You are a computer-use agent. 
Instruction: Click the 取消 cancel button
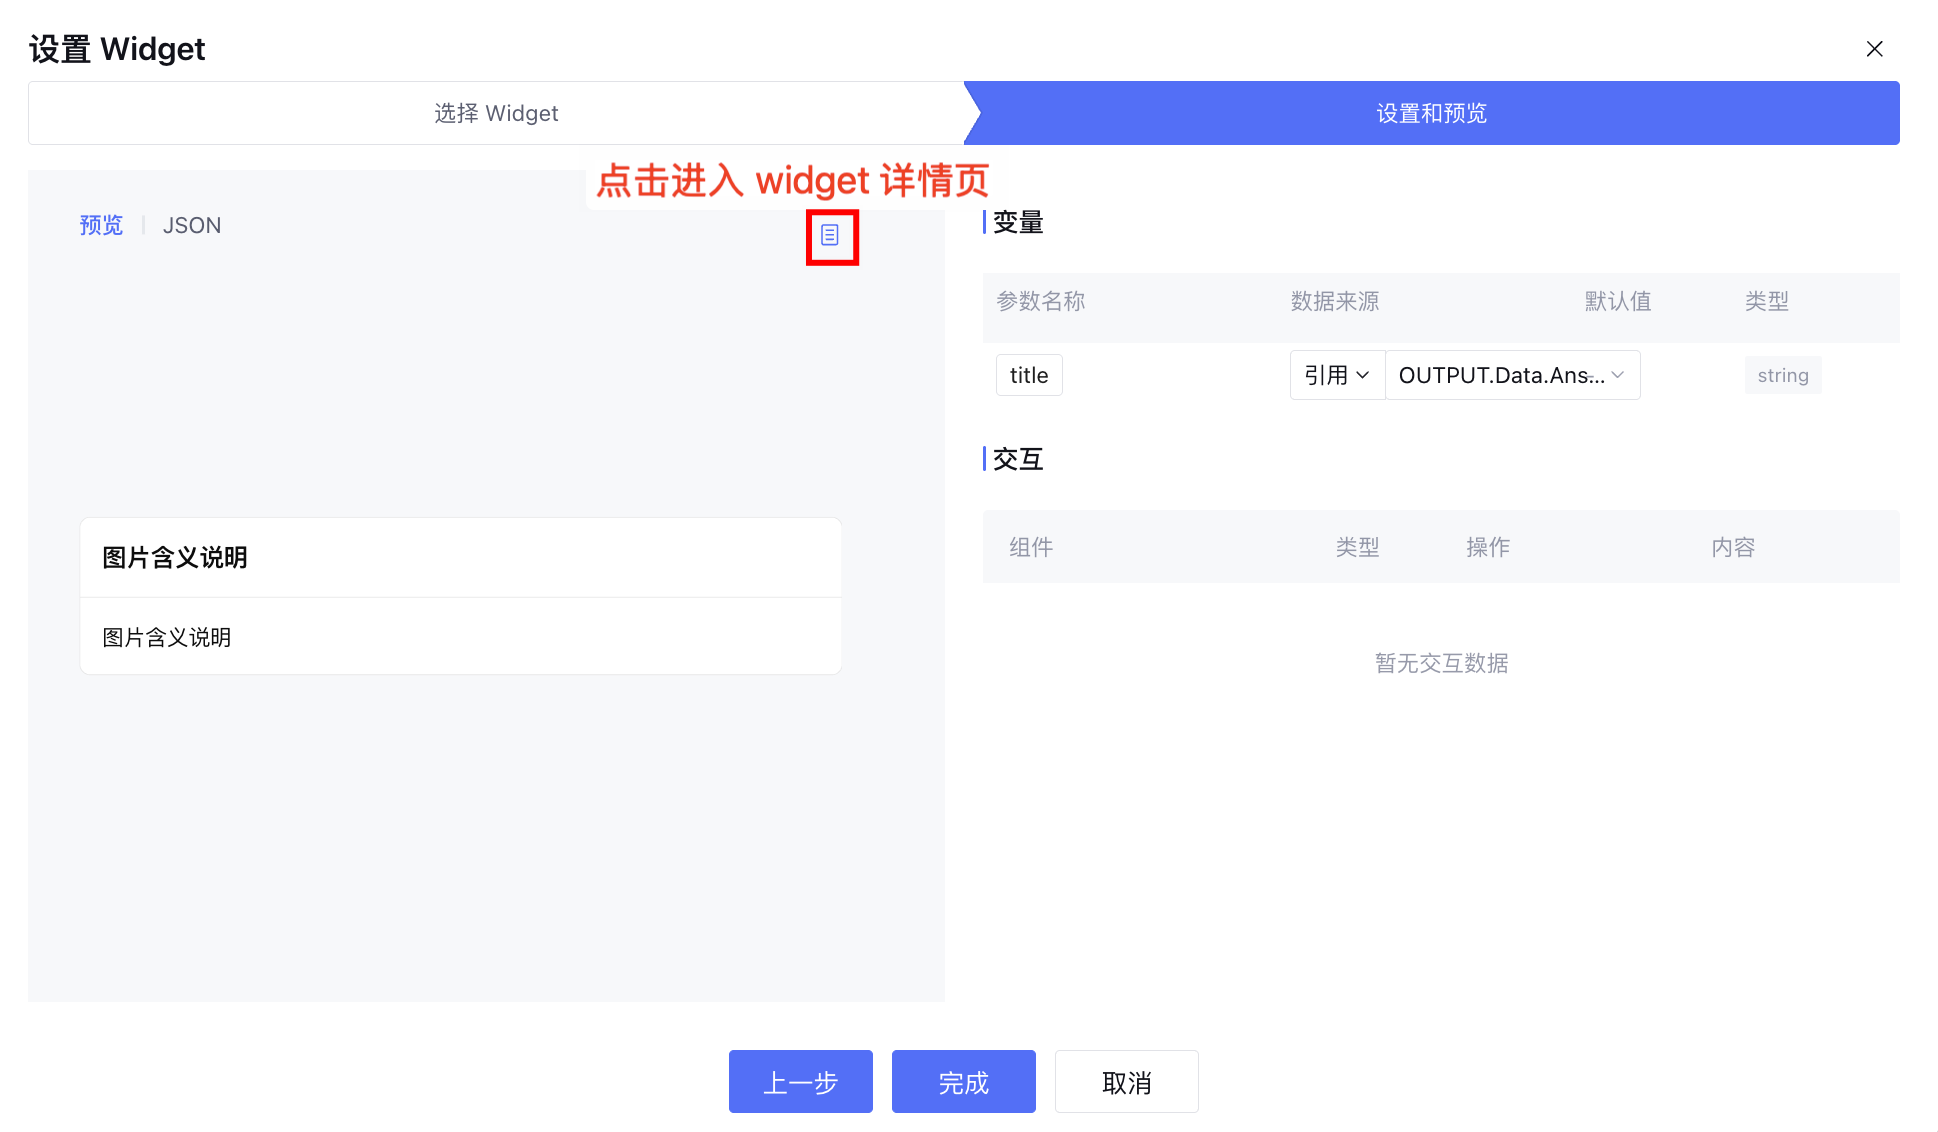coord(1126,1081)
